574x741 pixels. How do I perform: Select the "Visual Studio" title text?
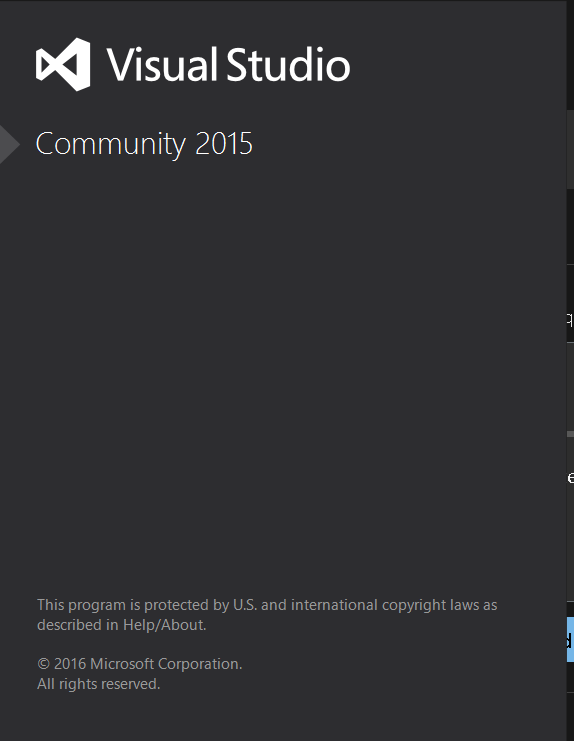tap(228, 64)
